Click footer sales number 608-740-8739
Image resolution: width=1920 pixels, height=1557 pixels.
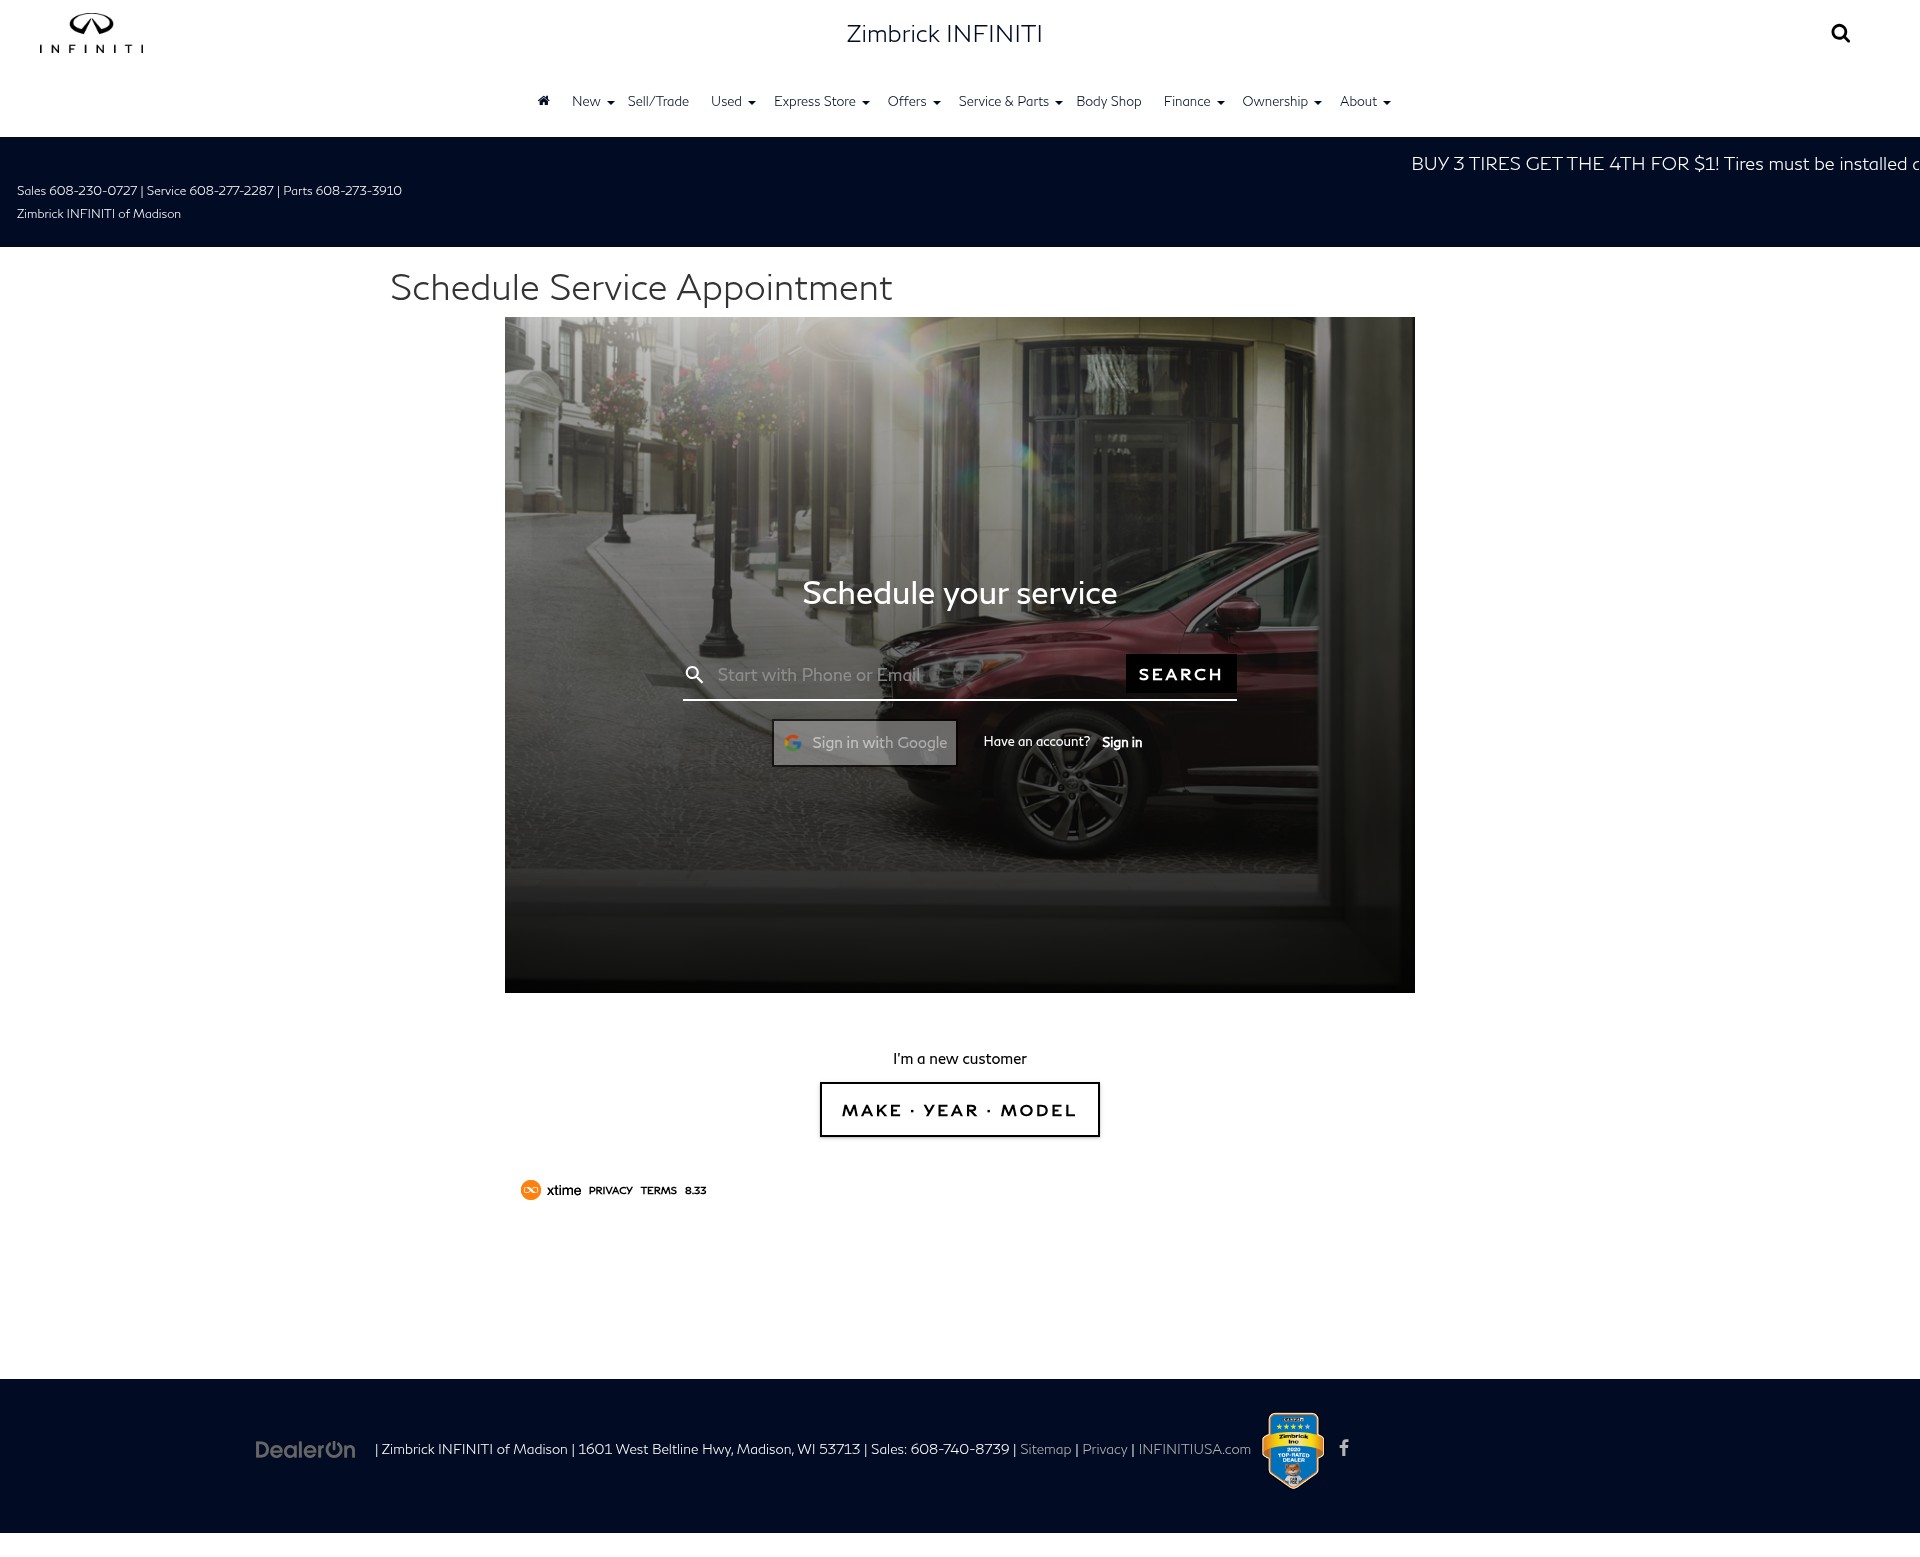click(x=960, y=1450)
